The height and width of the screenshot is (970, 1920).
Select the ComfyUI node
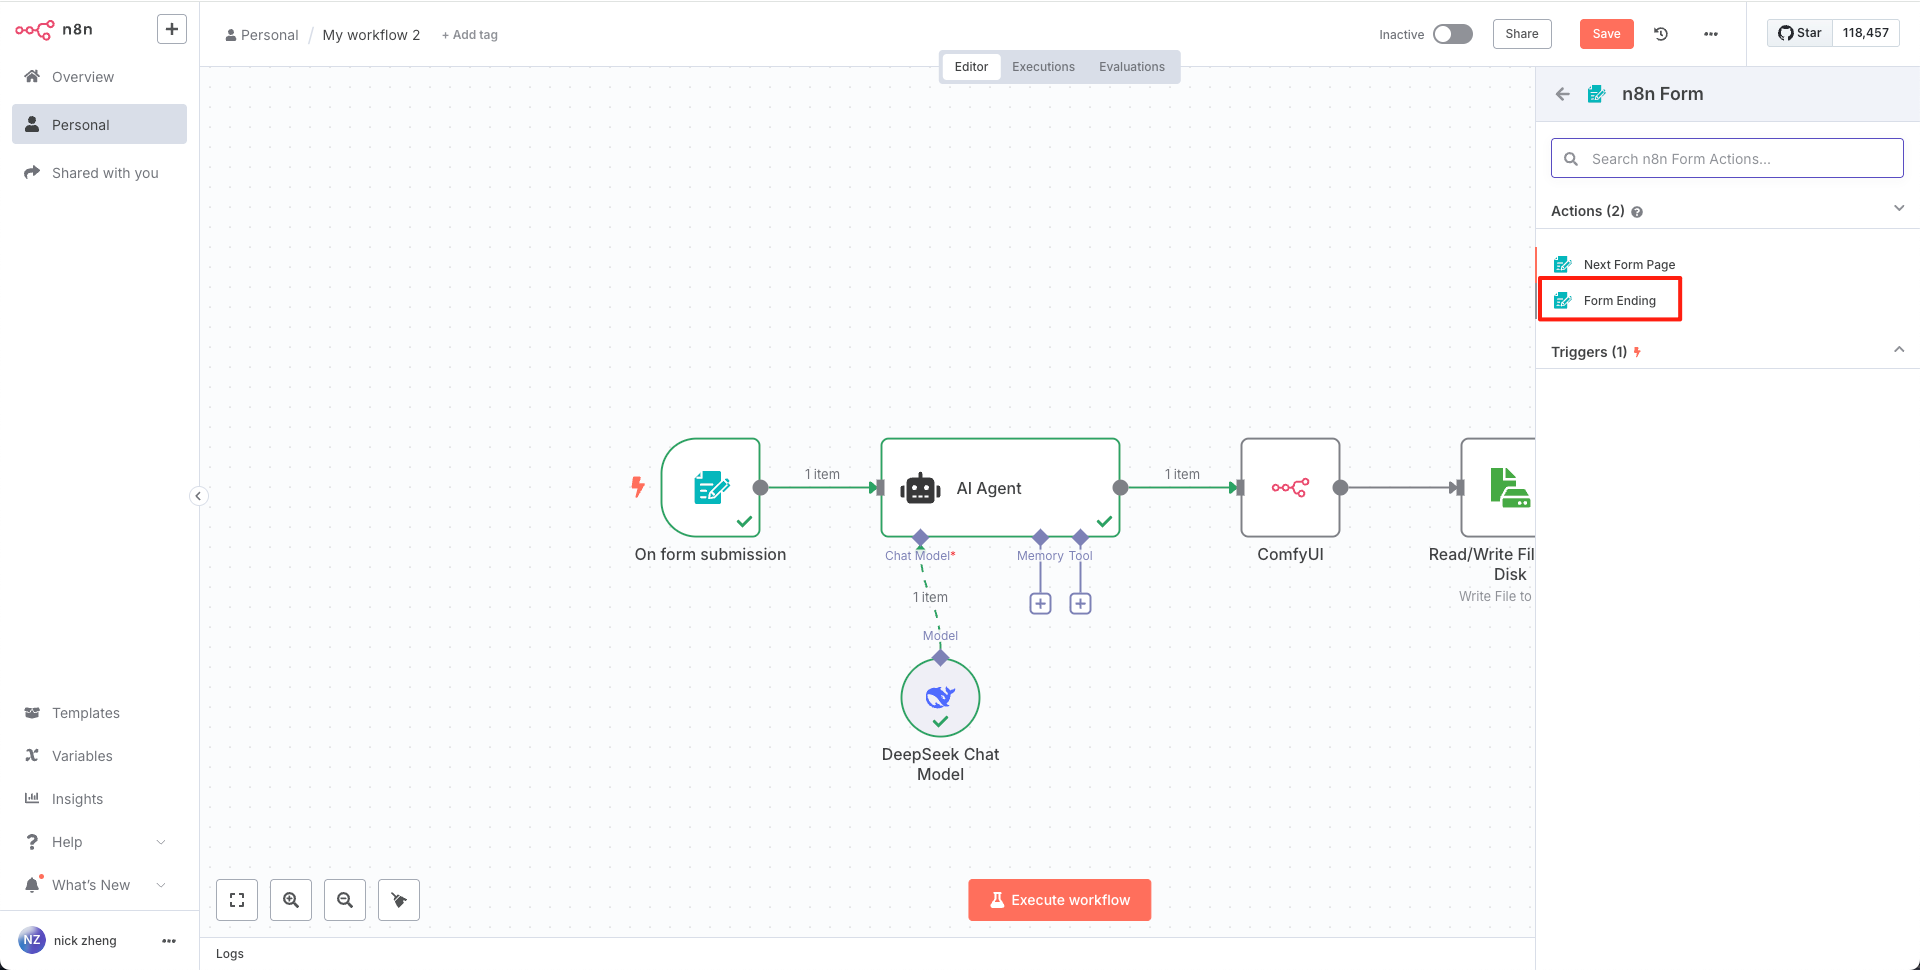coord(1290,488)
